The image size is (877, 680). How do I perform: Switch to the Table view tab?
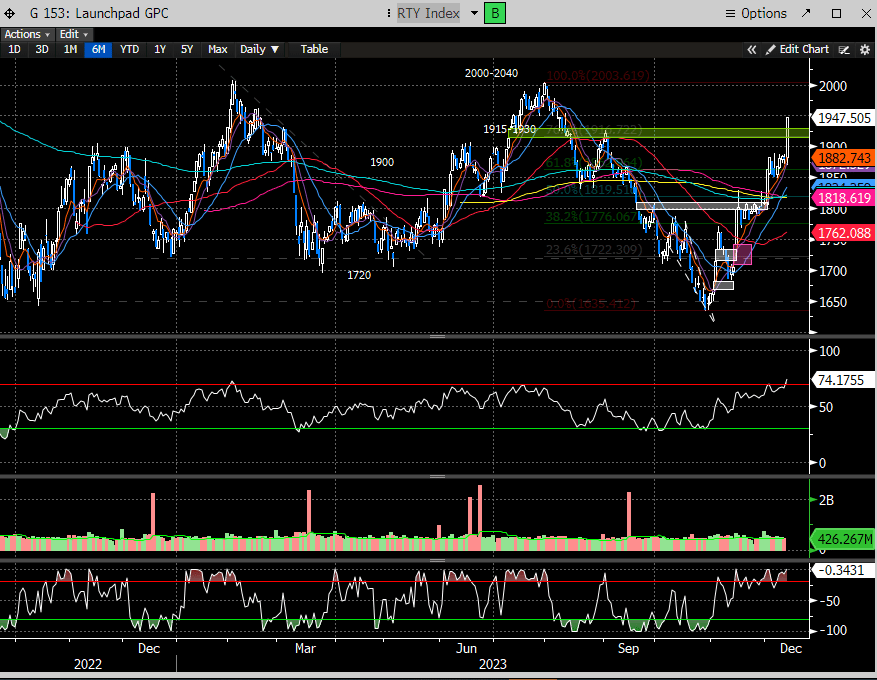tap(314, 49)
